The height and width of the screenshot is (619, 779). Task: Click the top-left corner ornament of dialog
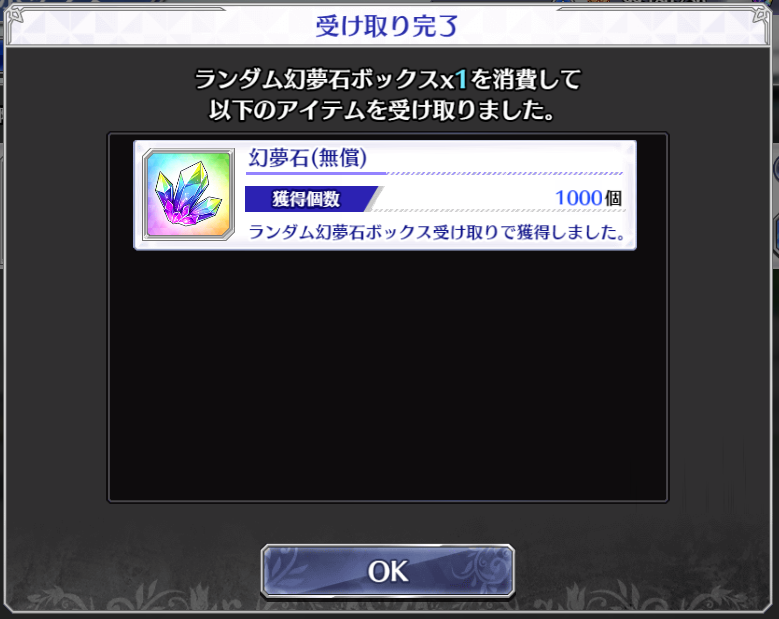[16, 16]
